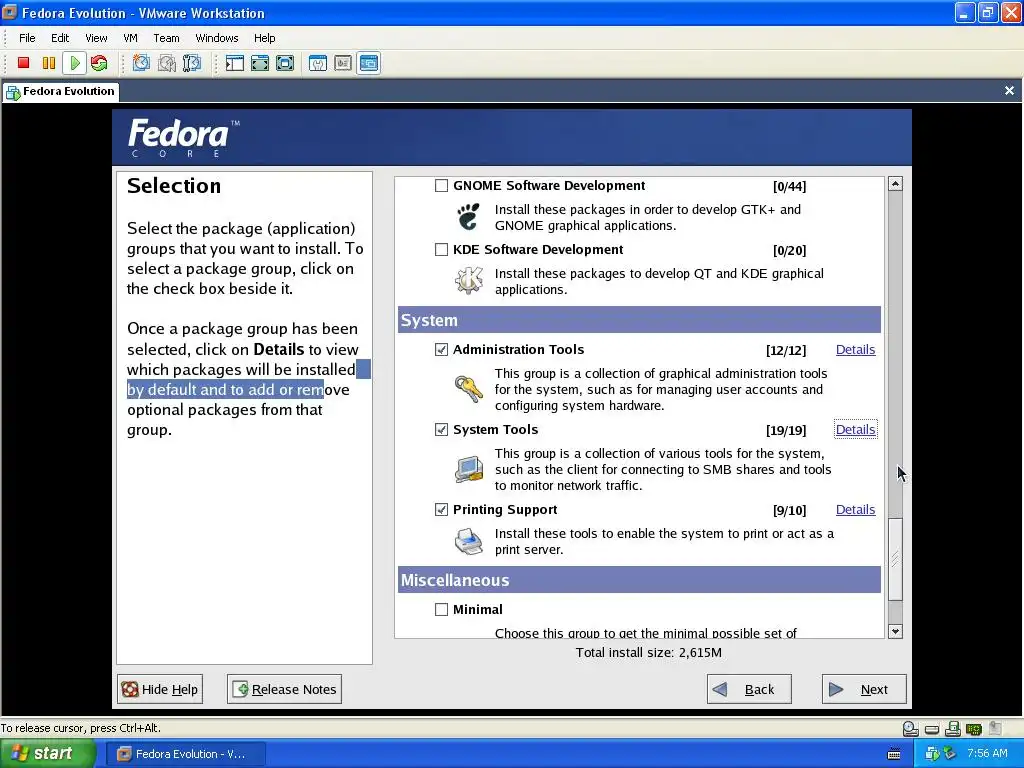
Task: Click the package list scrollbar thumb
Action: [x=895, y=559]
